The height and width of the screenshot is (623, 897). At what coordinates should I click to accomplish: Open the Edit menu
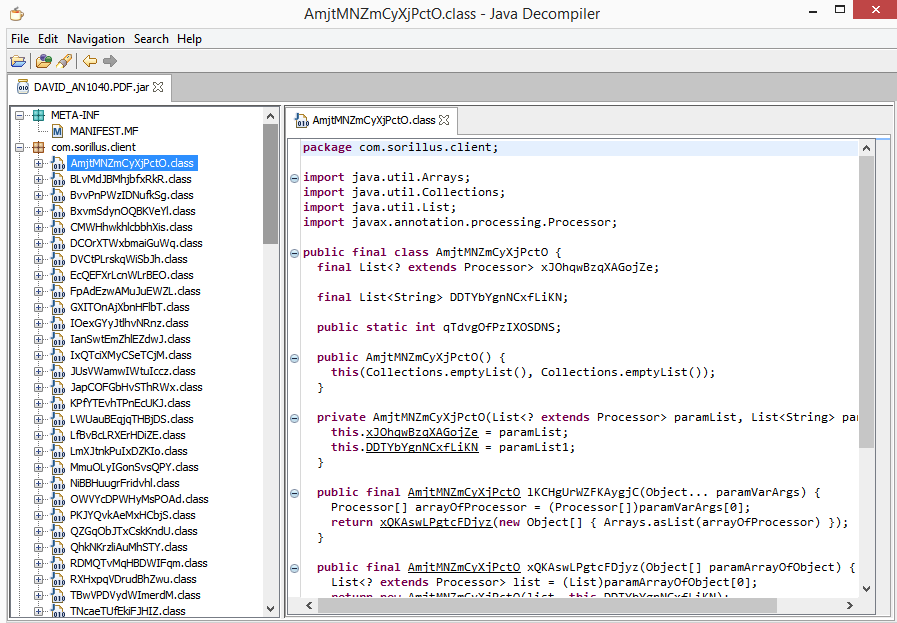pyautogui.click(x=48, y=39)
